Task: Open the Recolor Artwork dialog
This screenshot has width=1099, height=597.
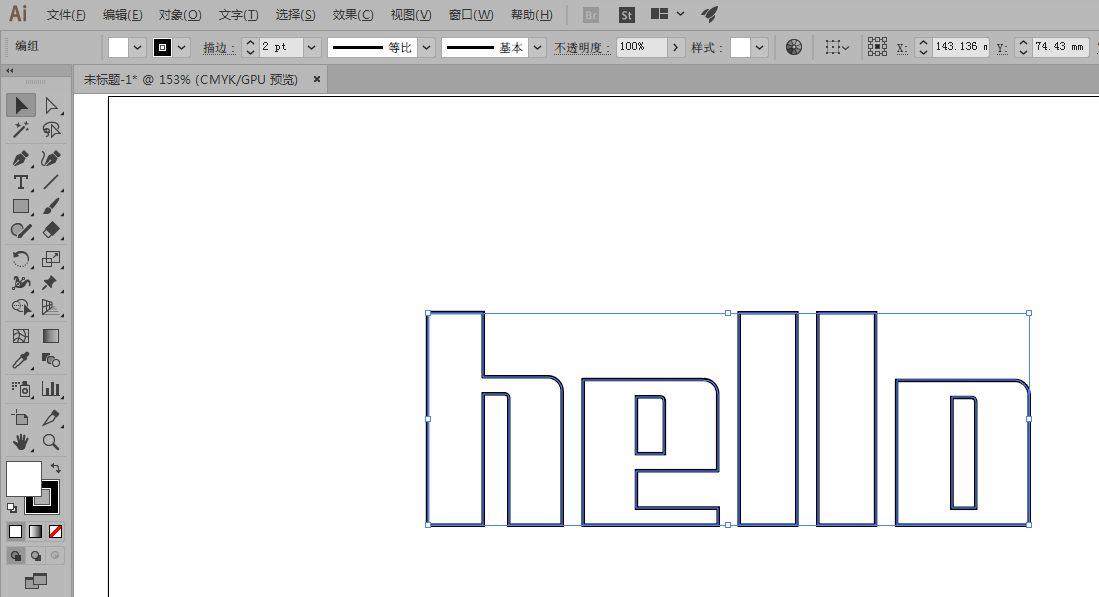Action: coord(793,47)
